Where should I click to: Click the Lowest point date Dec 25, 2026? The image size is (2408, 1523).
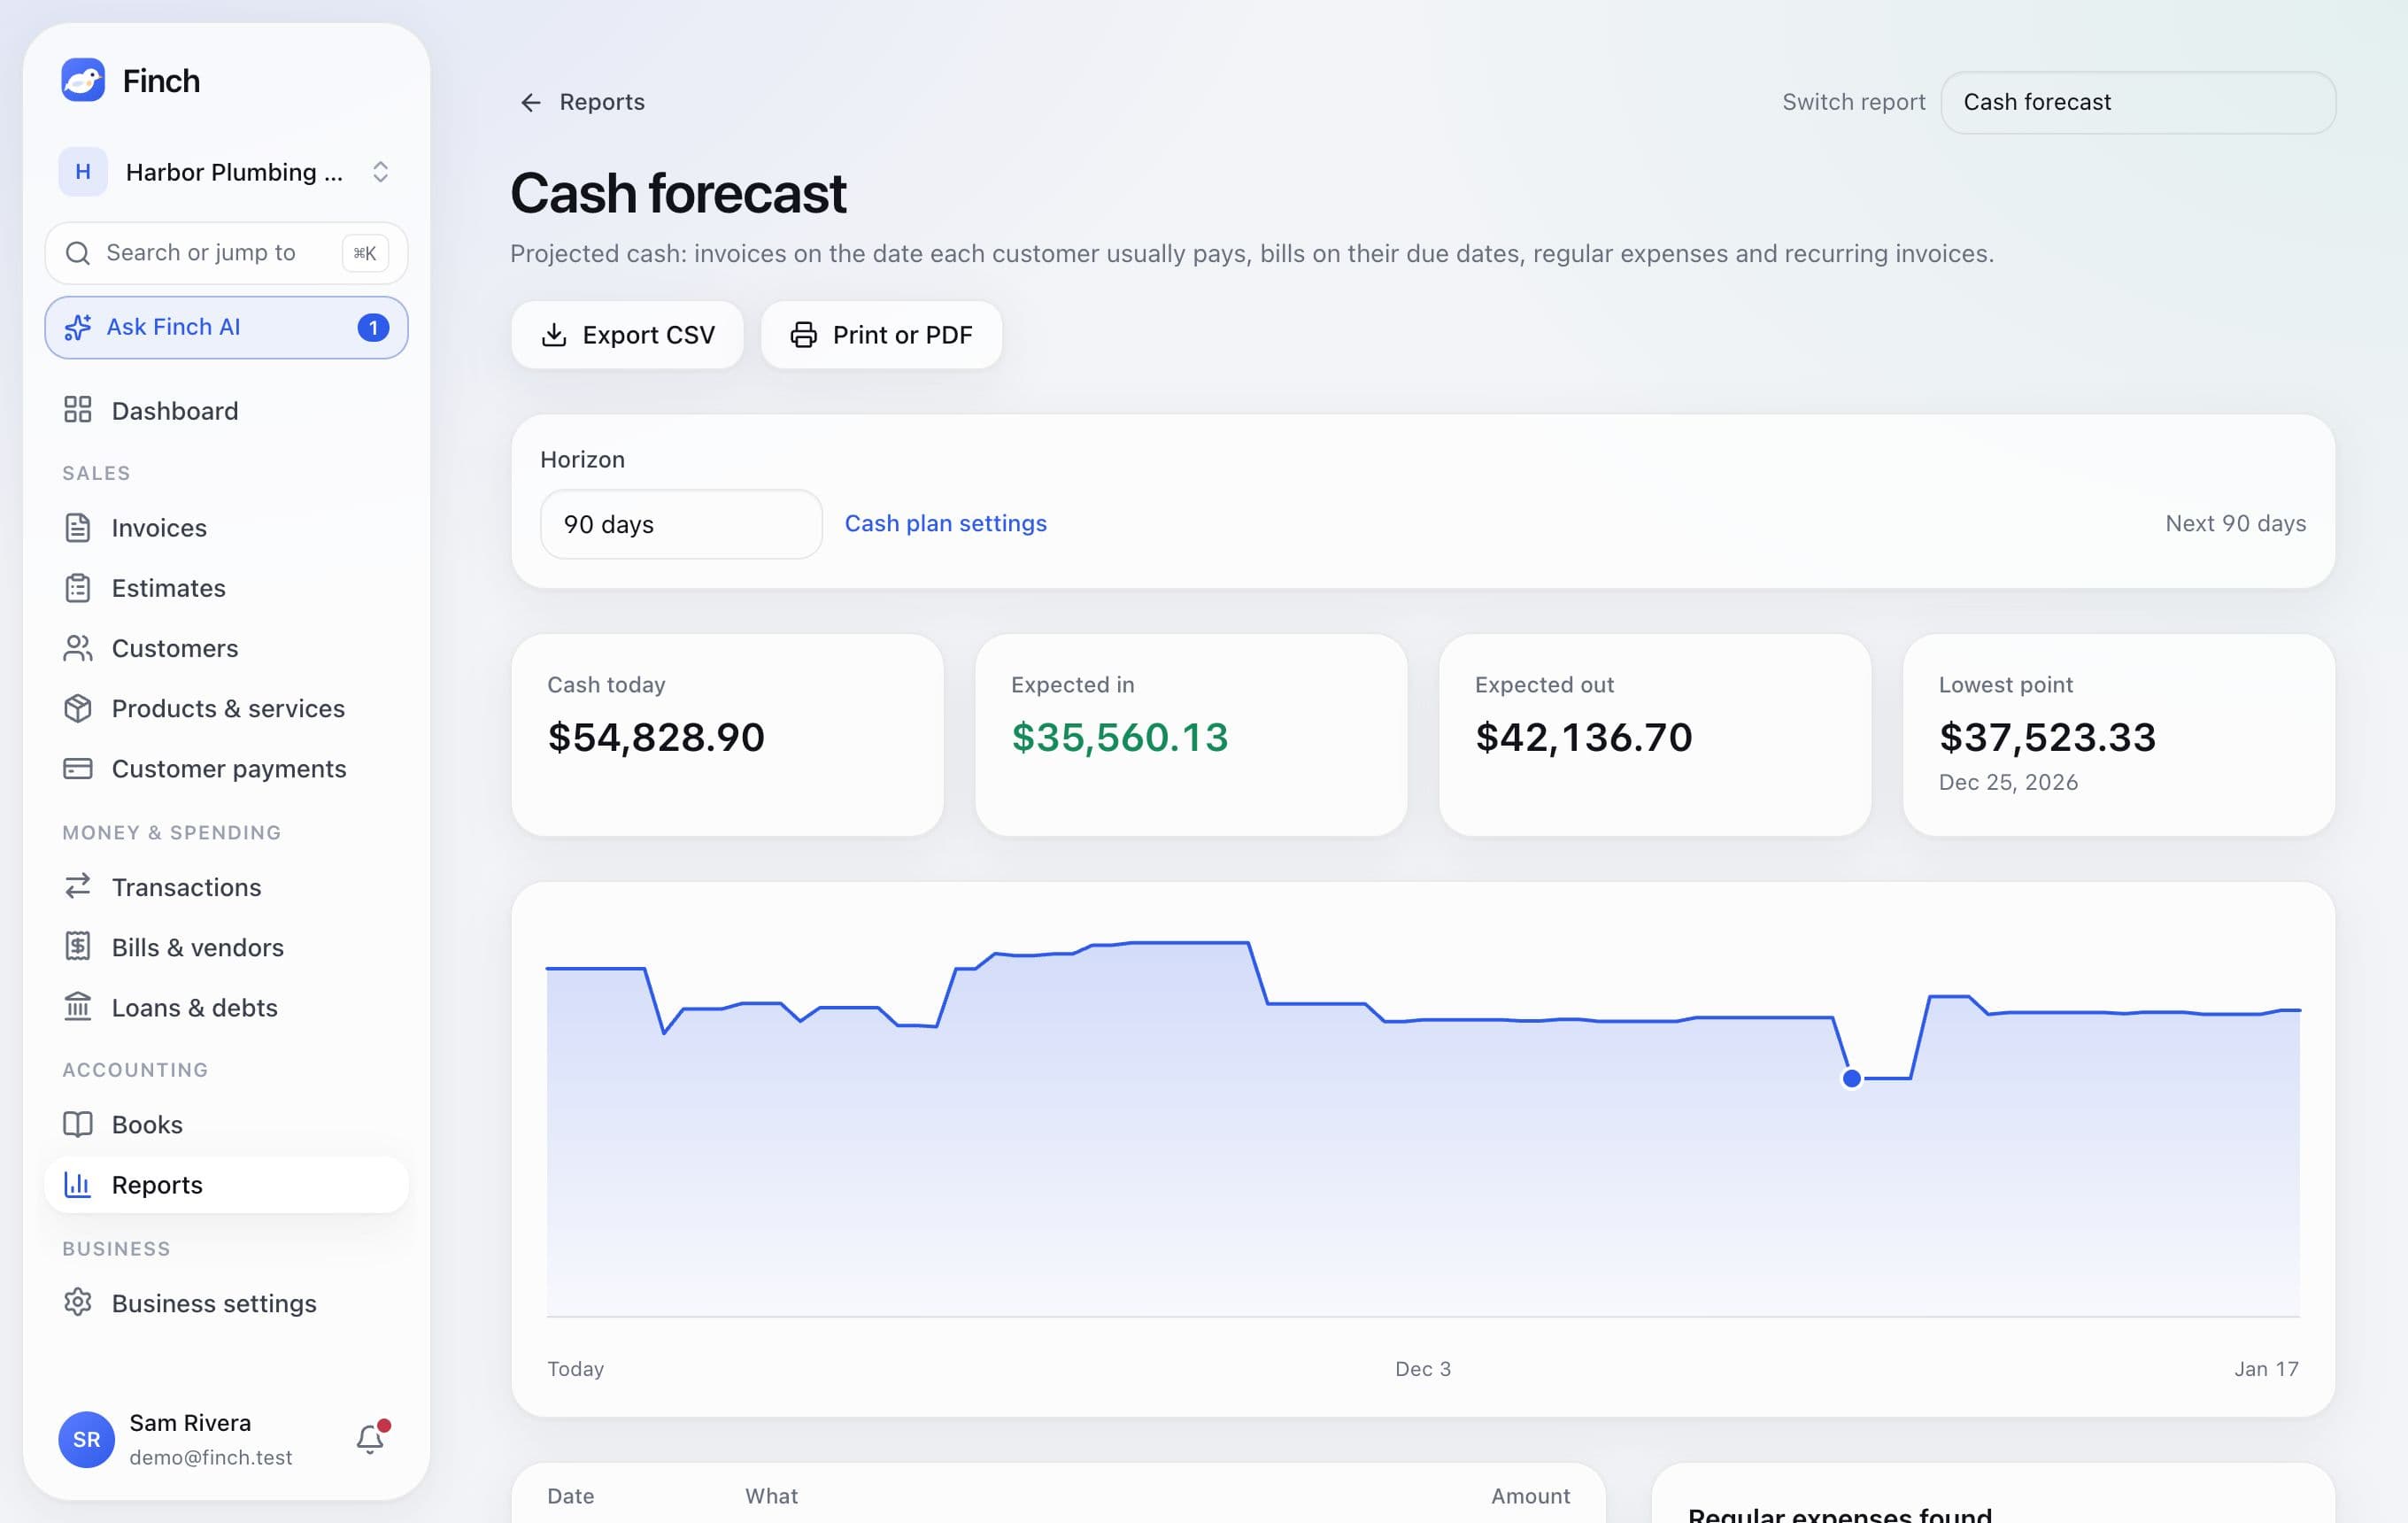(2008, 782)
